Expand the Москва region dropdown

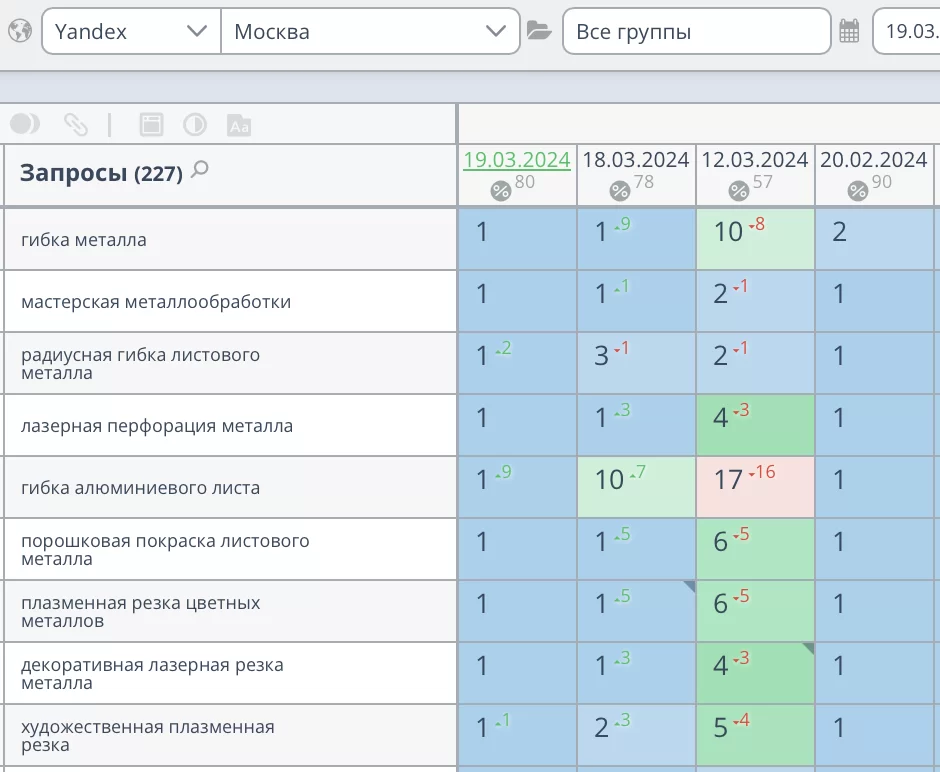[370, 31]
